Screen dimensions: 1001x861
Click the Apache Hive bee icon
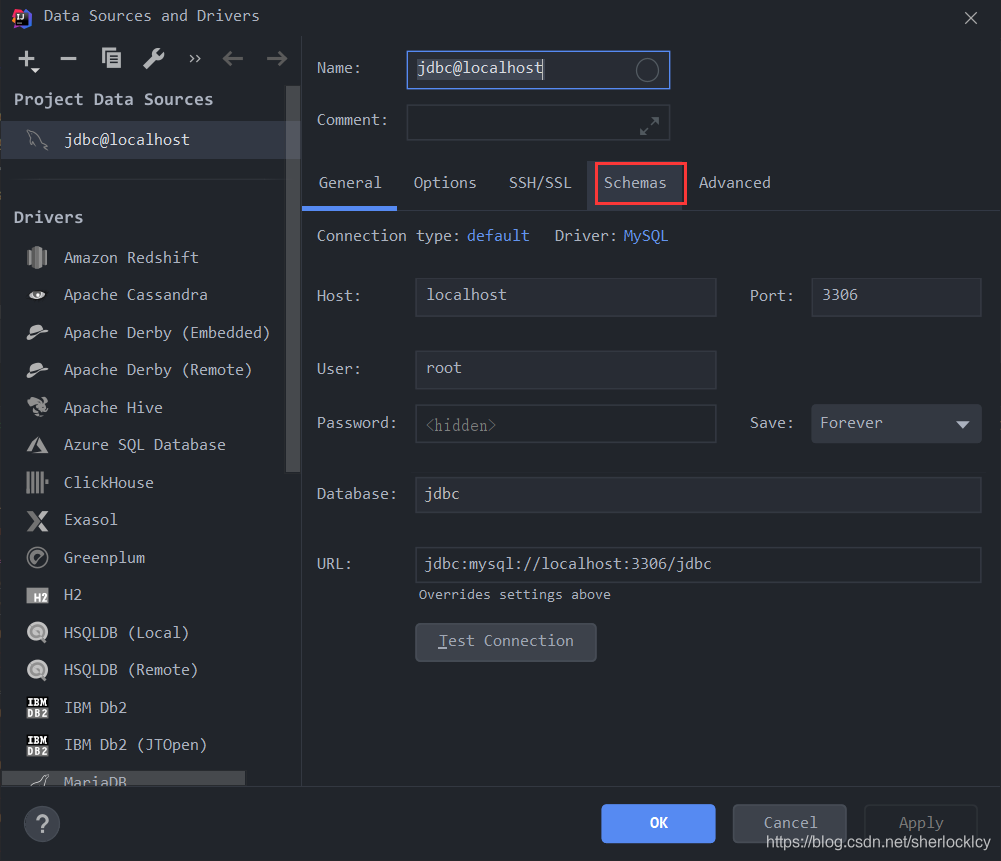[37, 407]
